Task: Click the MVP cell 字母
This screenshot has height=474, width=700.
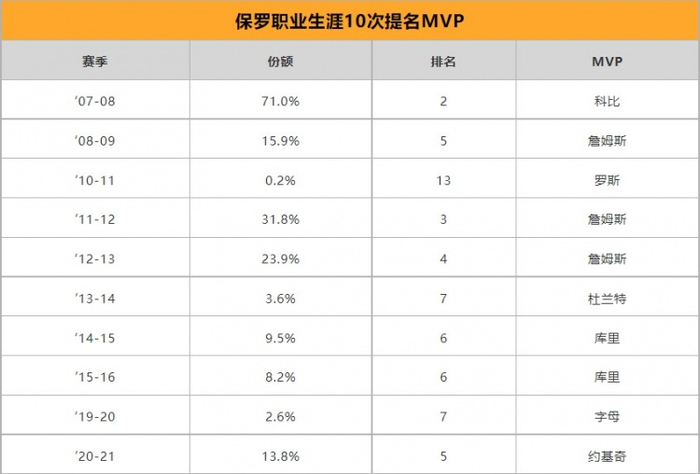Action: pos(606,417)
